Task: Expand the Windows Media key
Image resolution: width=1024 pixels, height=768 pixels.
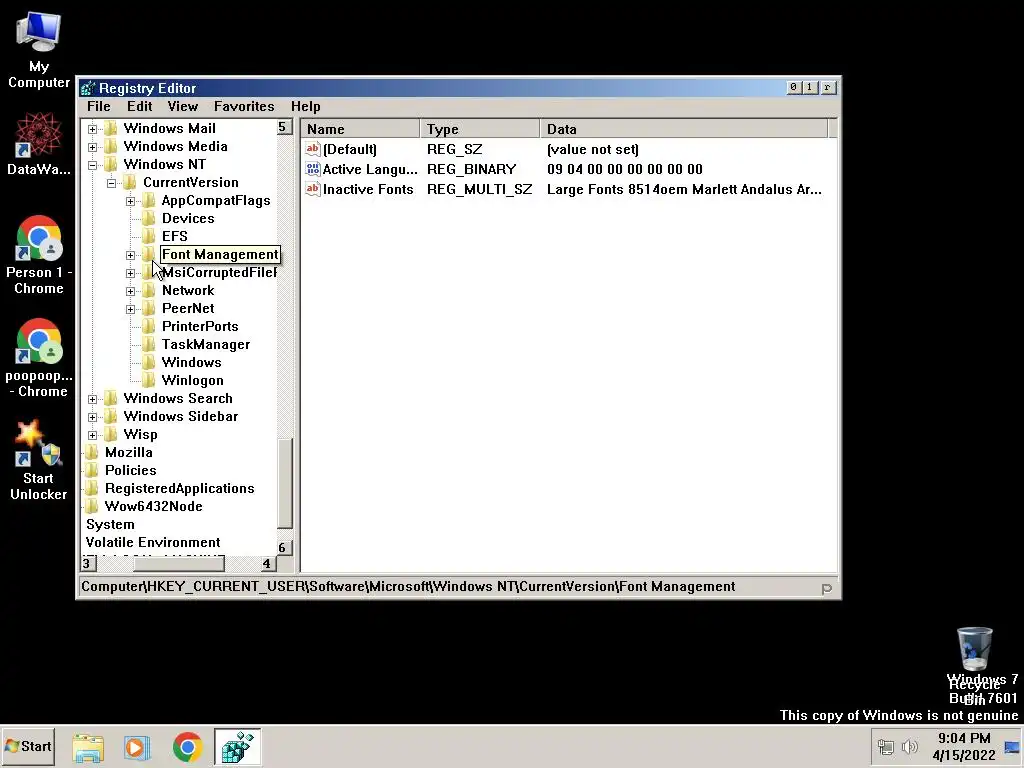Action: click(93, 148)
